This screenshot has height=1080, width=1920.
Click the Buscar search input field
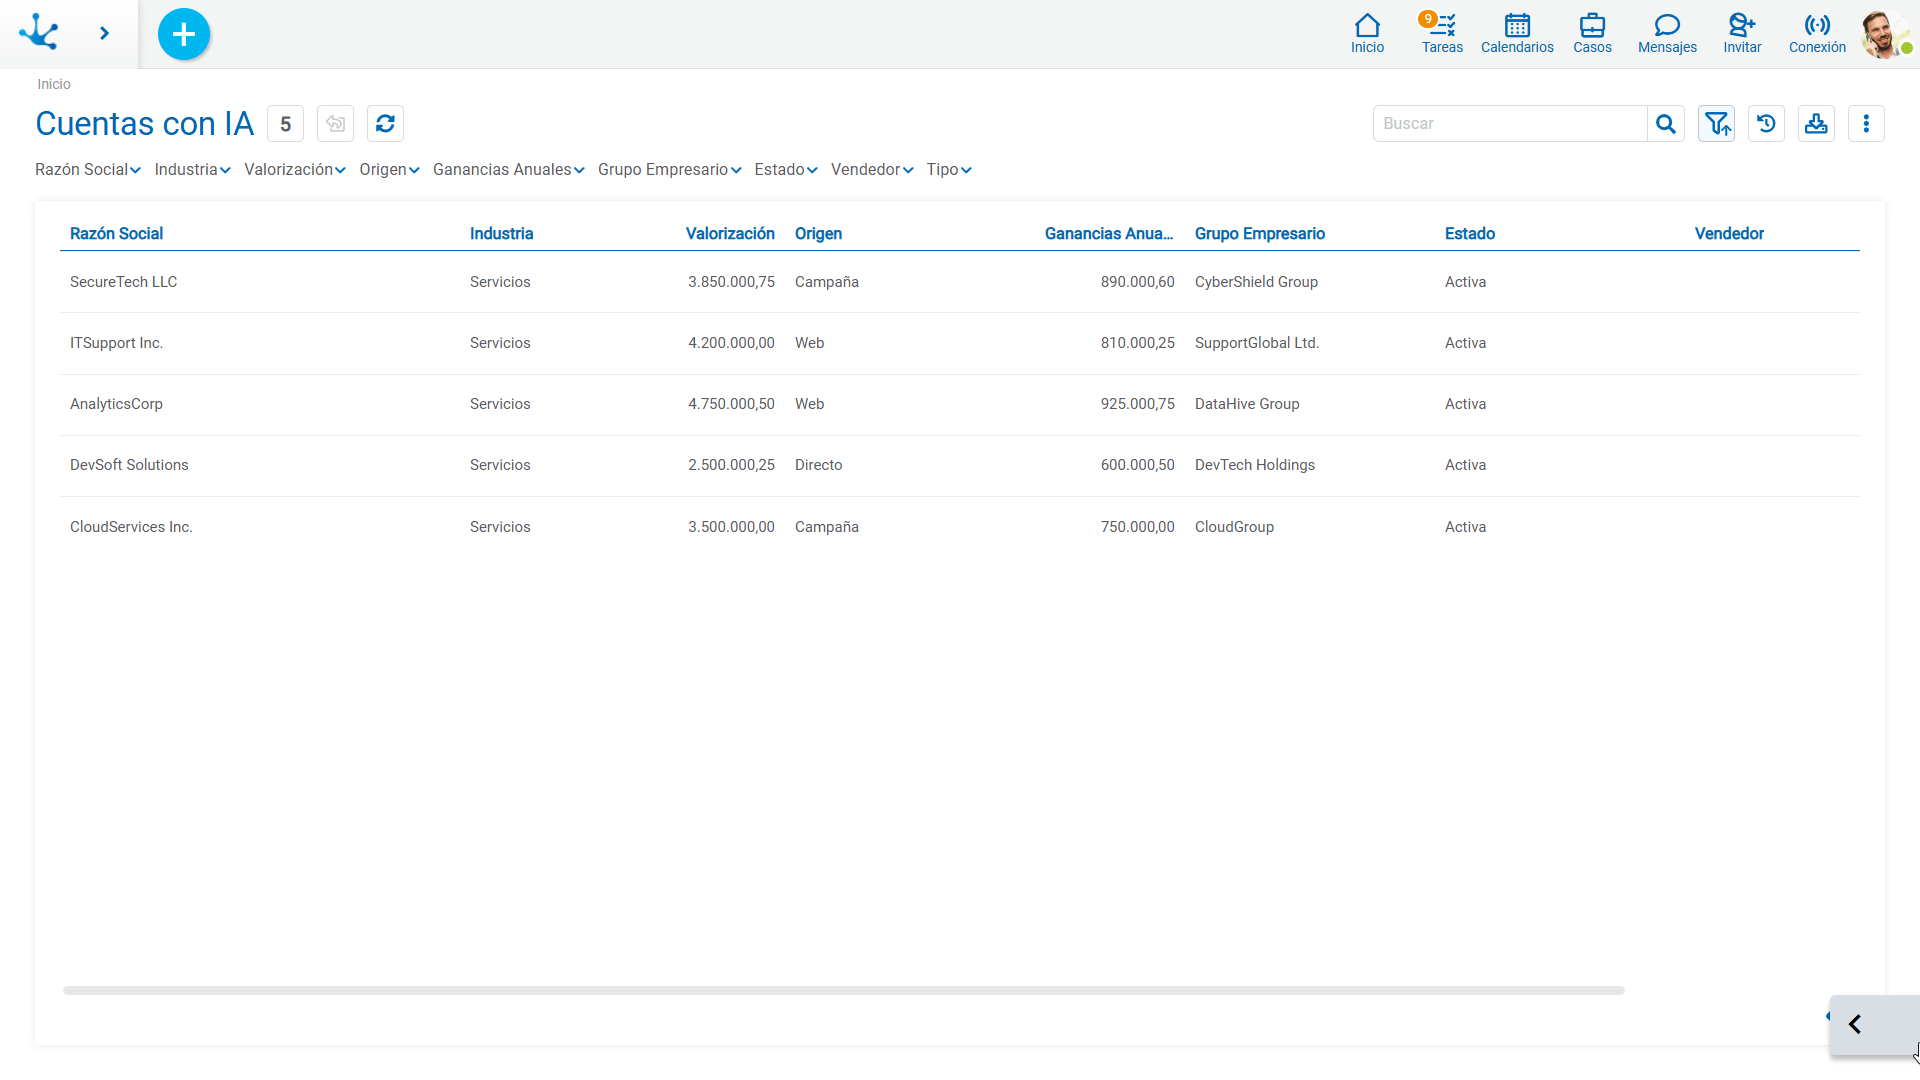1510,124
